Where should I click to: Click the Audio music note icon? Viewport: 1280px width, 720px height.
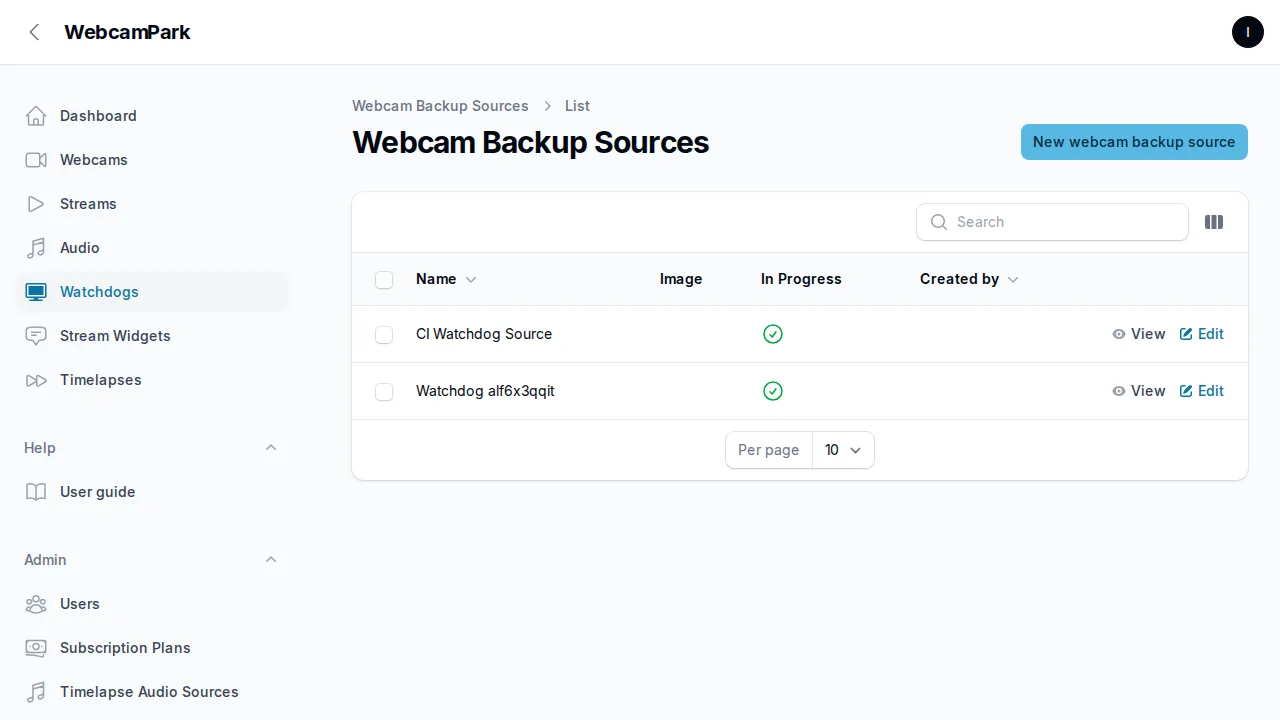(x=36, y=248)
